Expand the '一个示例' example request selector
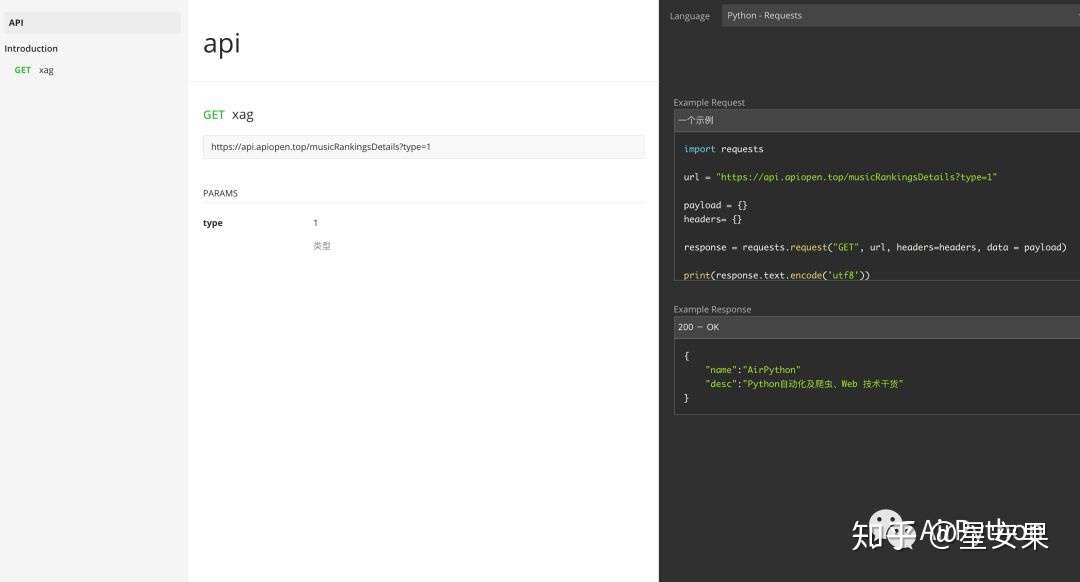Screen dimensions: 1080x582 (876, 120)
